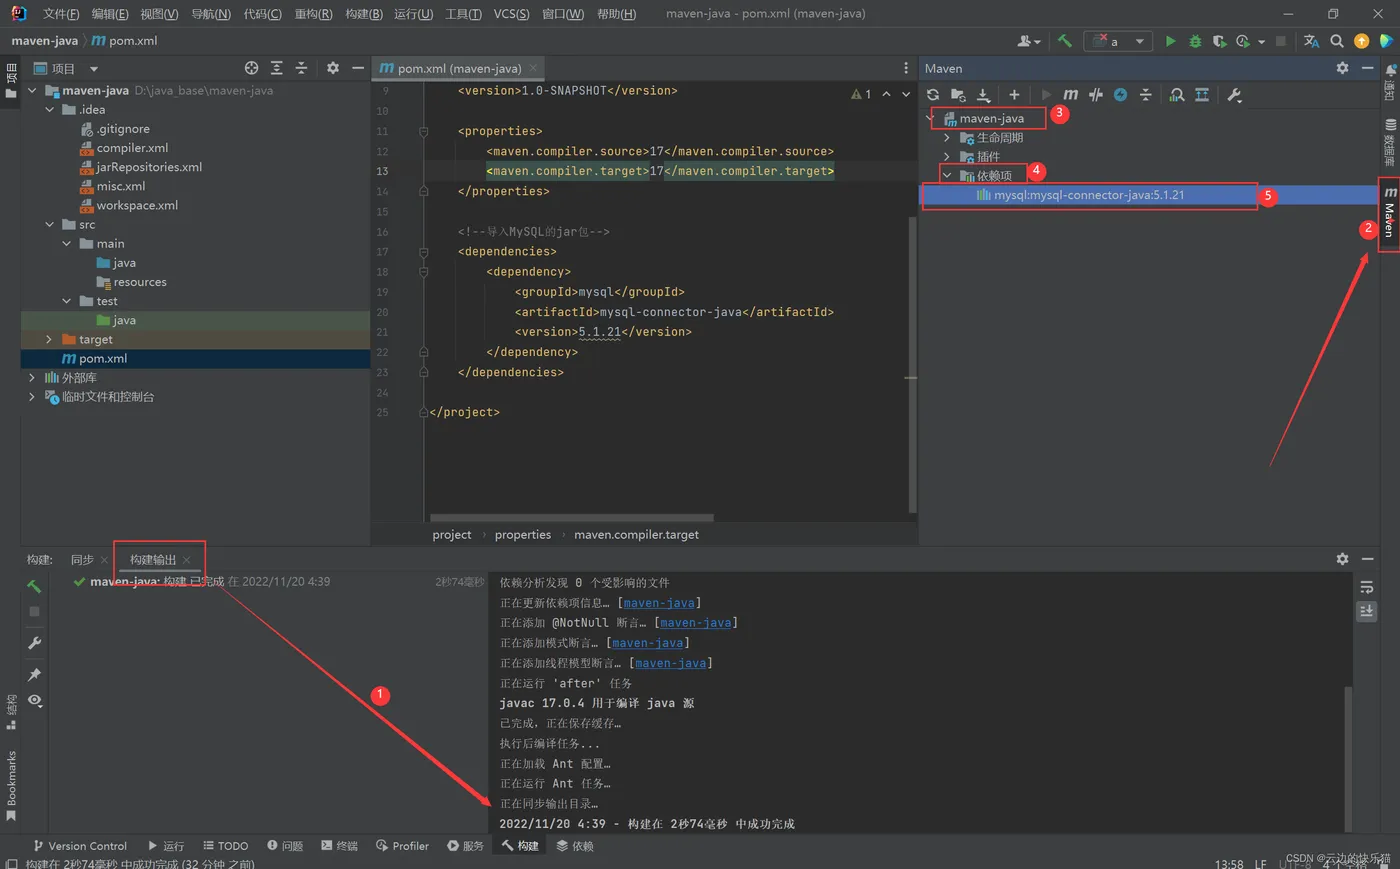Viewport: 1400px width, 869px height.
Task: Click the Build Project hammer icon in top toolbar
Action: point(1064,41)
